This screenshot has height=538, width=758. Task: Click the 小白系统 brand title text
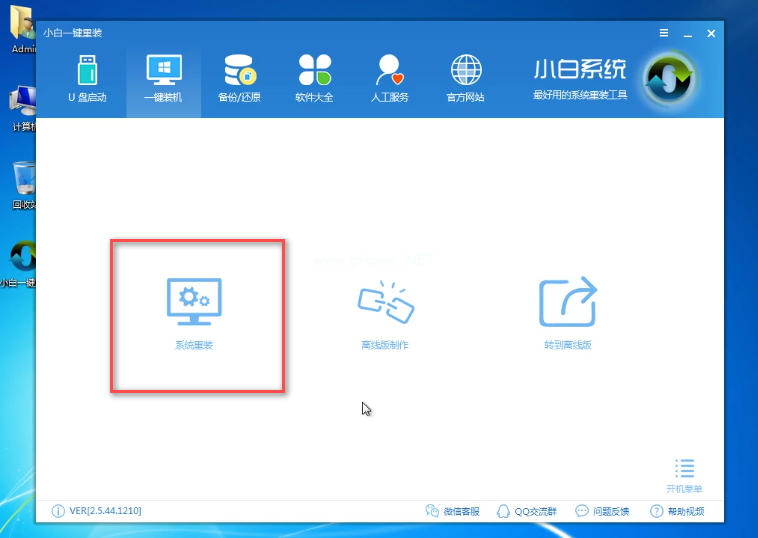580,69
